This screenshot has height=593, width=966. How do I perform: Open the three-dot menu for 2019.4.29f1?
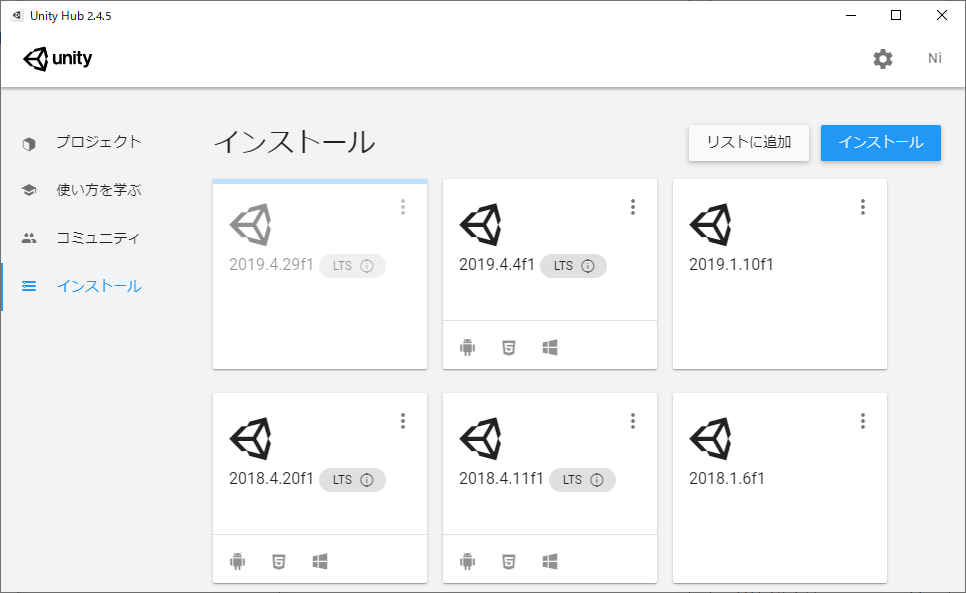coord(403,207)
